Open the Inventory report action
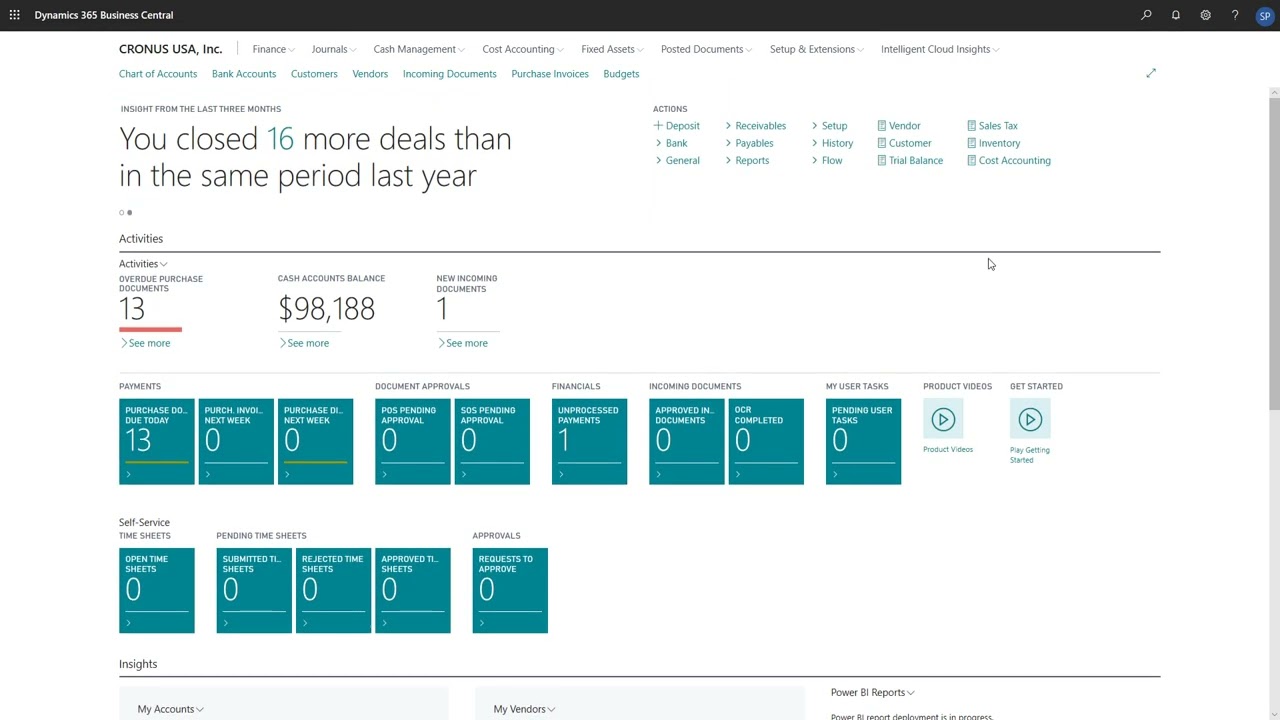The height and width of the screenshot is (720, 1280). coord(994,143)
